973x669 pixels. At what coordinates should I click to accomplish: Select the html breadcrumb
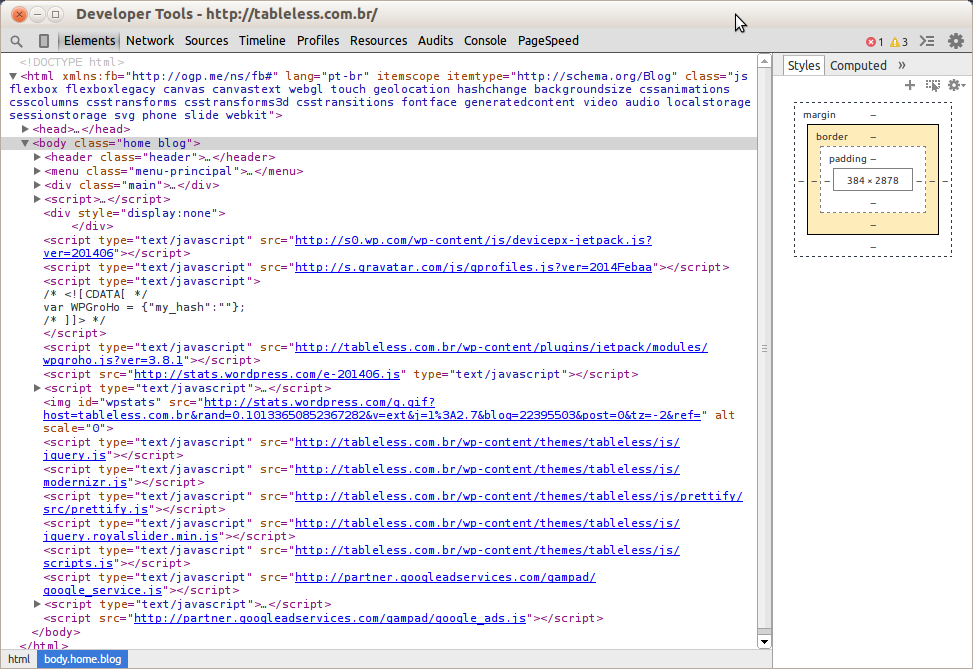(19, 659)
